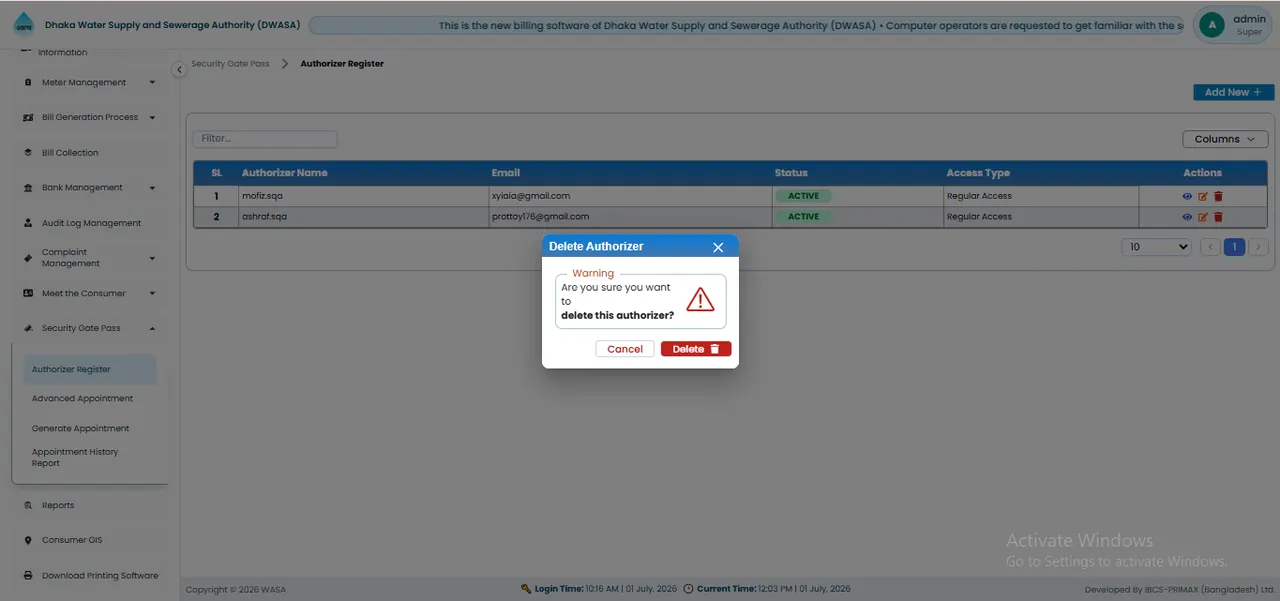Screen dimensions: 1280x601
Task: Click the login time key icon
Action: 526,589
